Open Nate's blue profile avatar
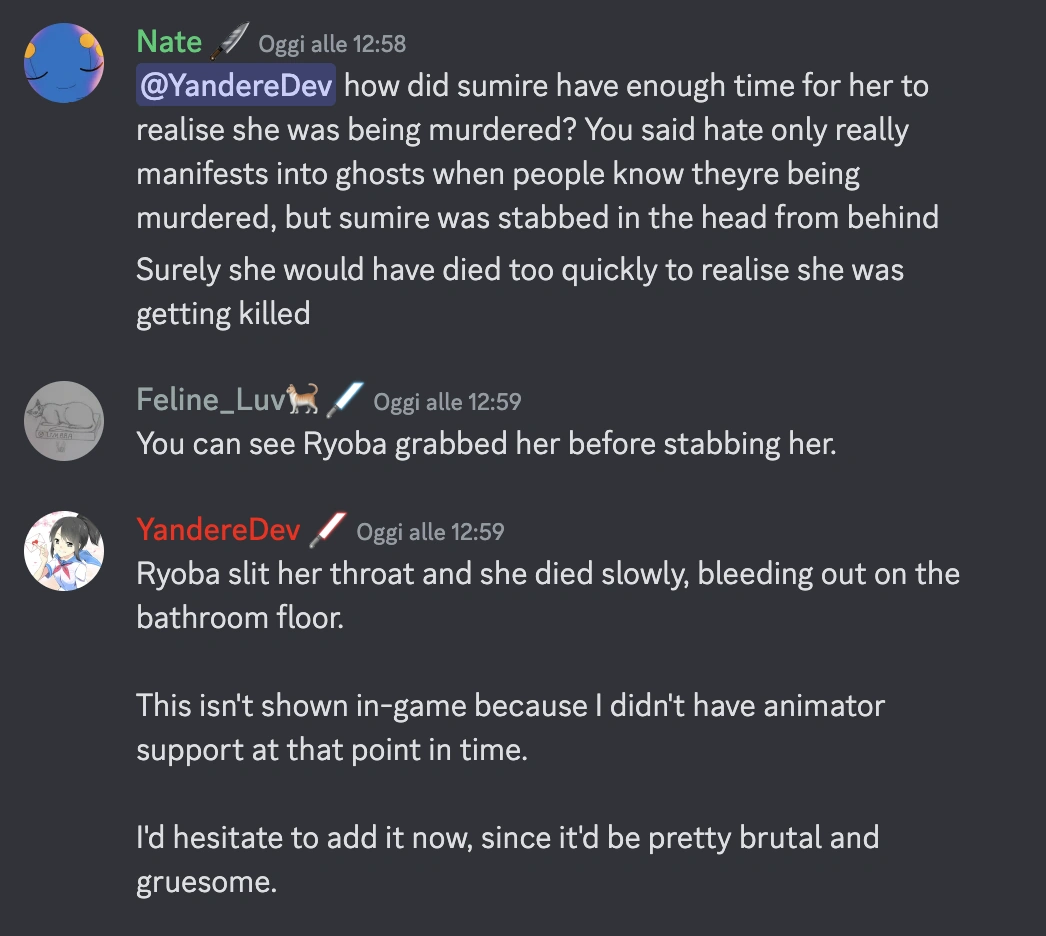 coord(64,63)
